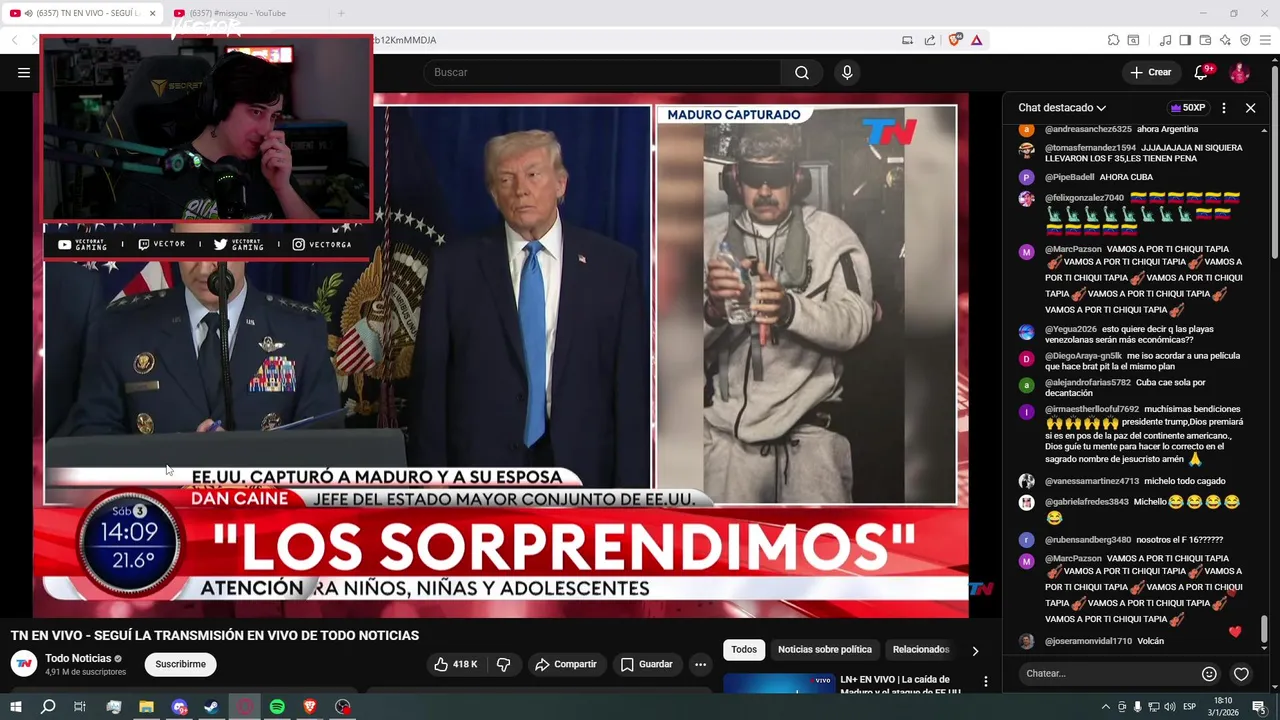Open Windows Start menu

coord(15,707)
